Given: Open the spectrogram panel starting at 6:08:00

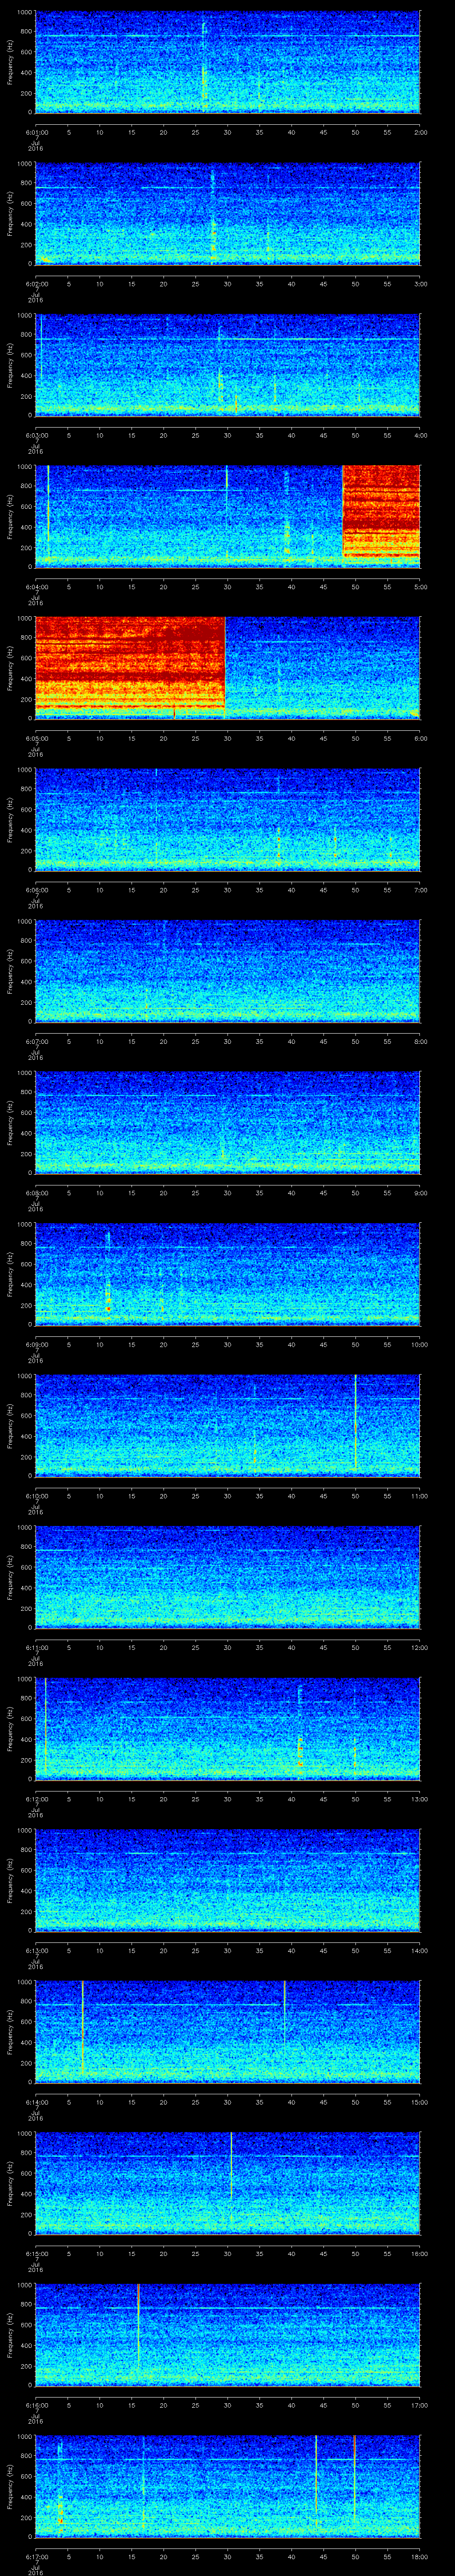Looking at the screenshot, I should tap(227, 1123).
